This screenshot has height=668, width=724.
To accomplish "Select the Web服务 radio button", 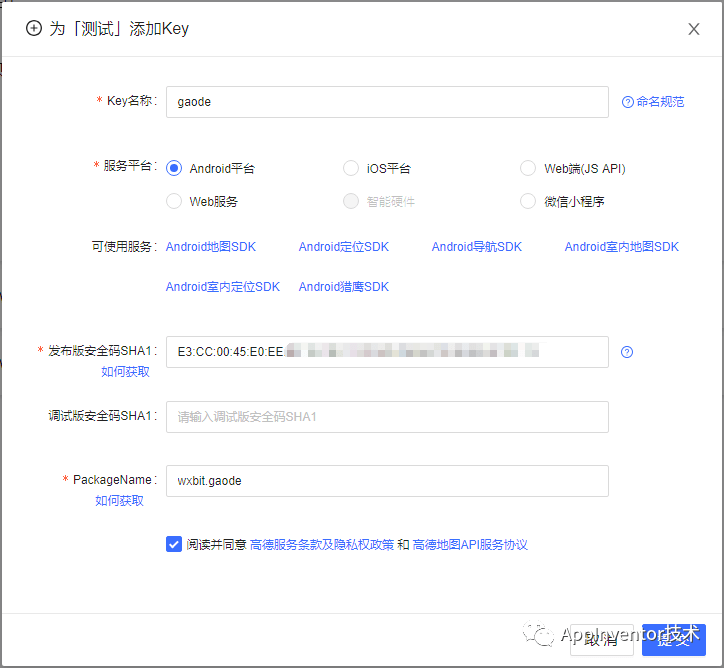I will coord(174,201).
